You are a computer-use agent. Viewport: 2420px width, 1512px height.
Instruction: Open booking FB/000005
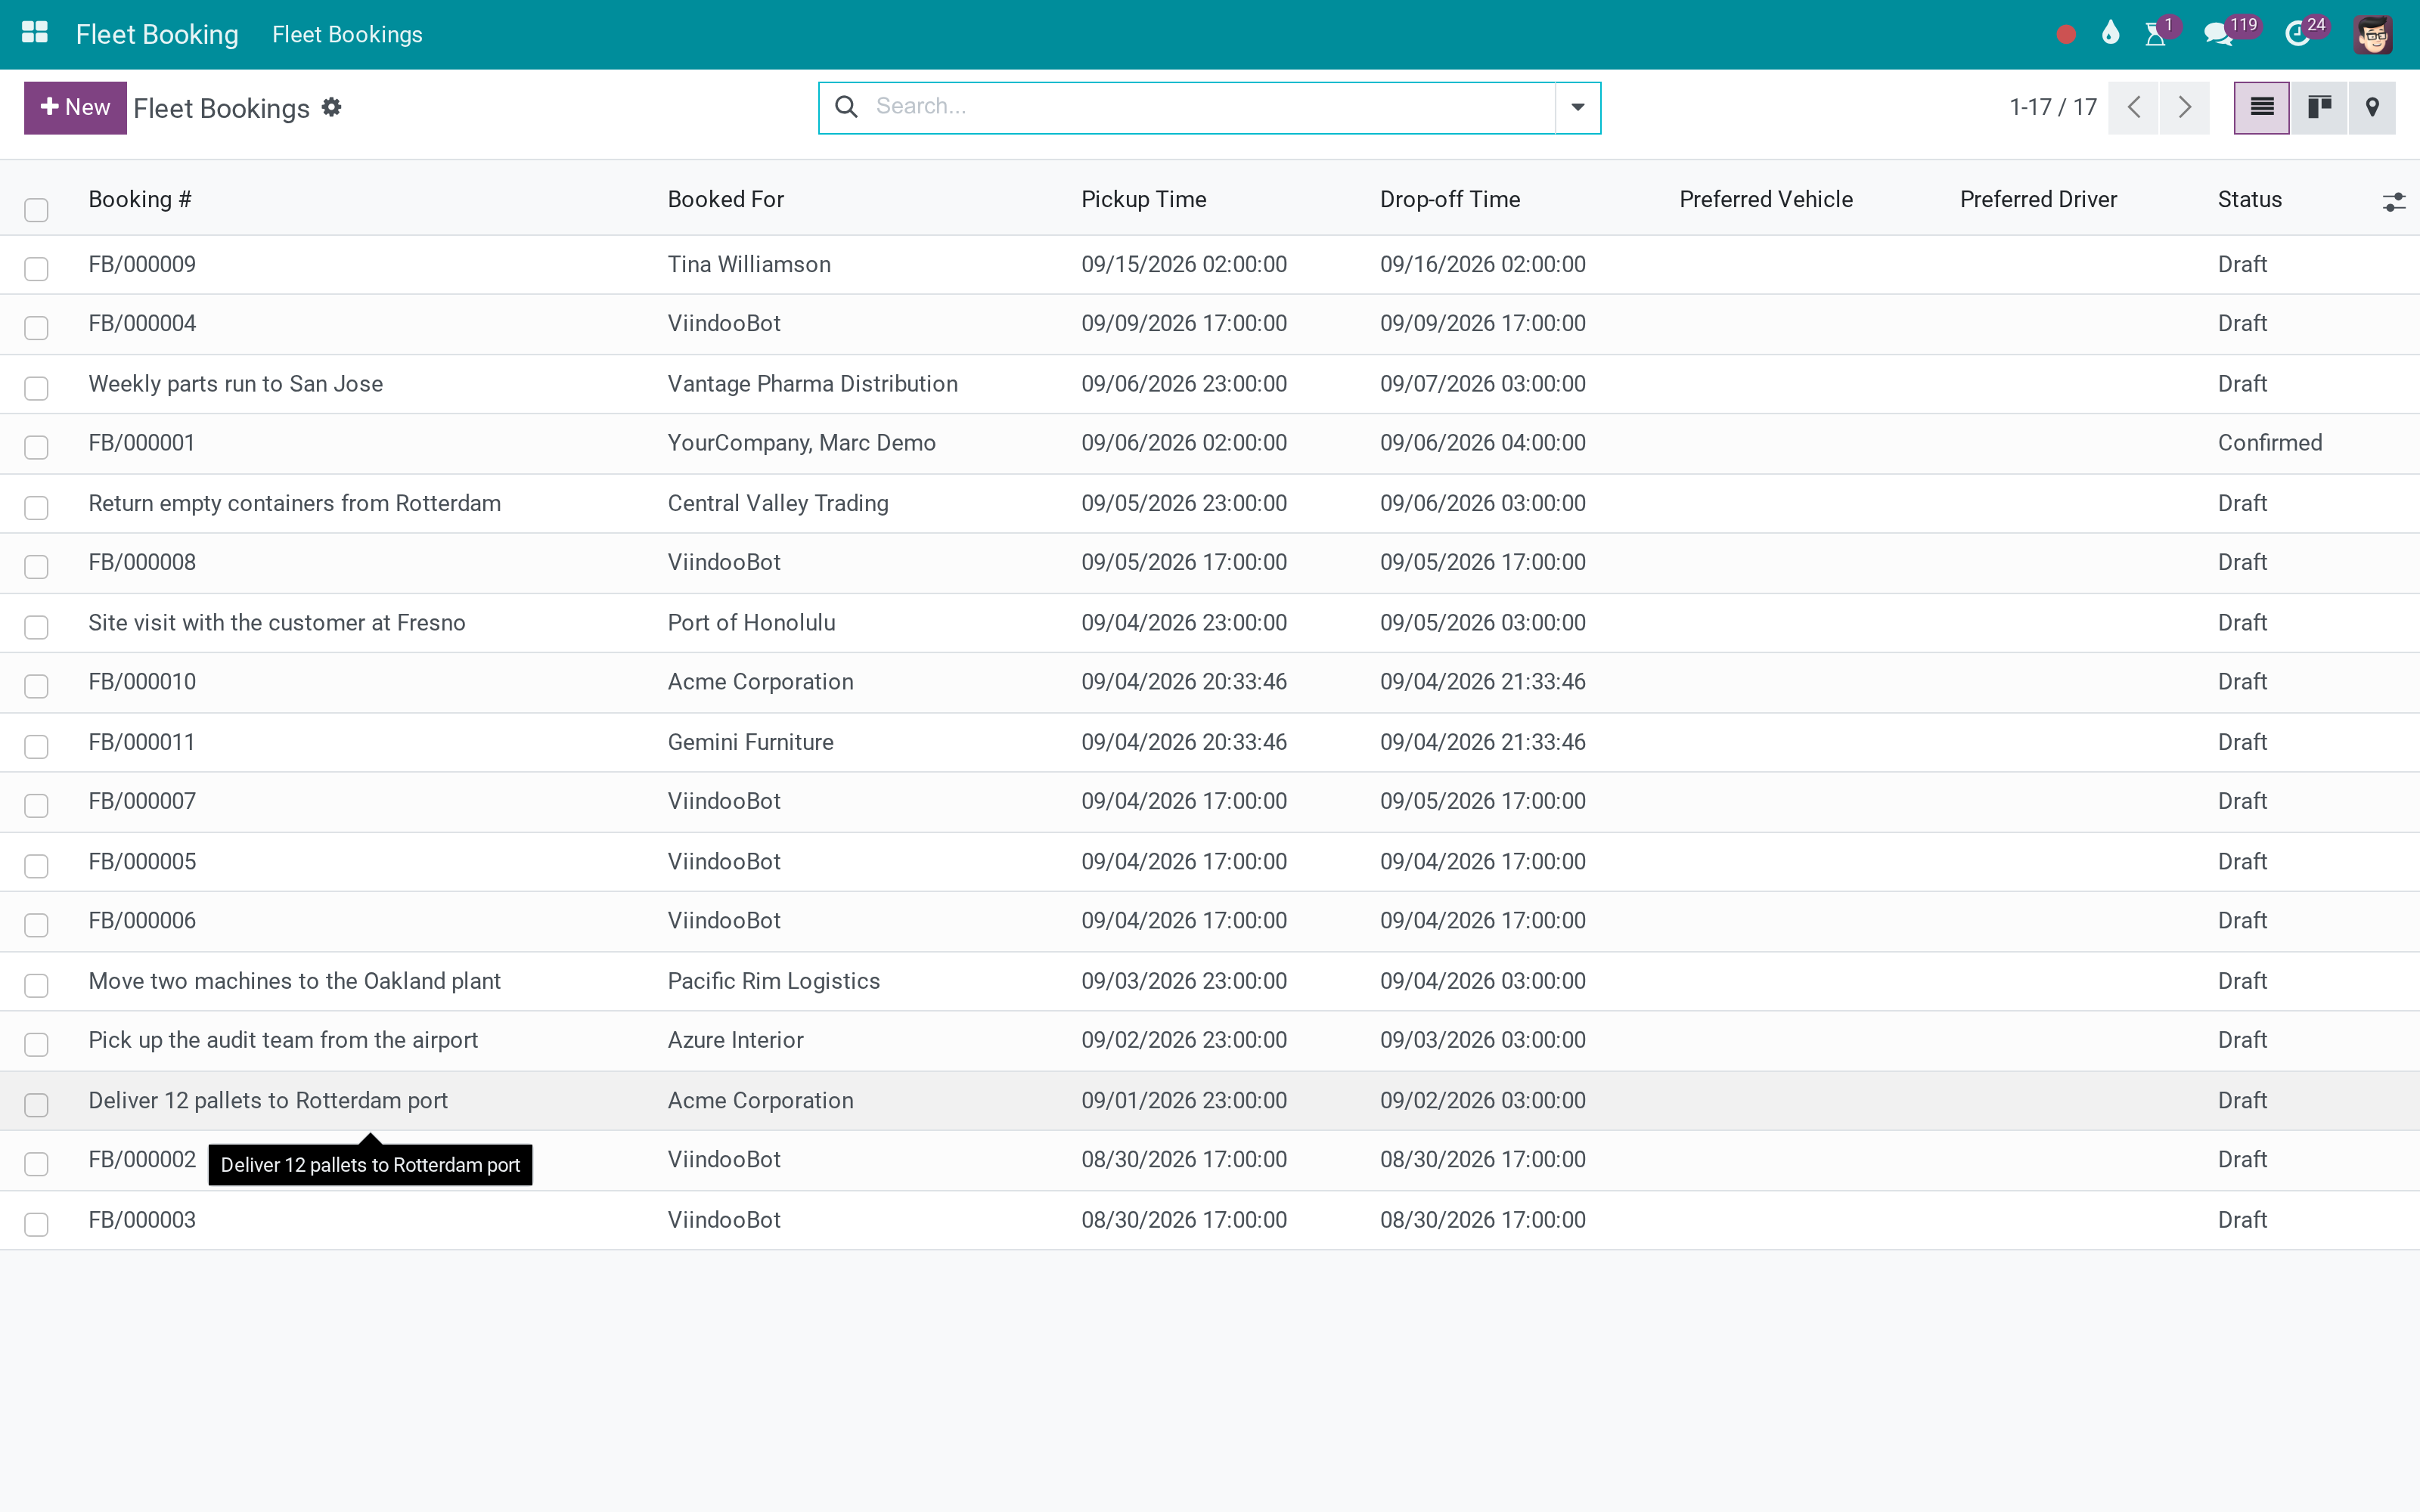142,862
